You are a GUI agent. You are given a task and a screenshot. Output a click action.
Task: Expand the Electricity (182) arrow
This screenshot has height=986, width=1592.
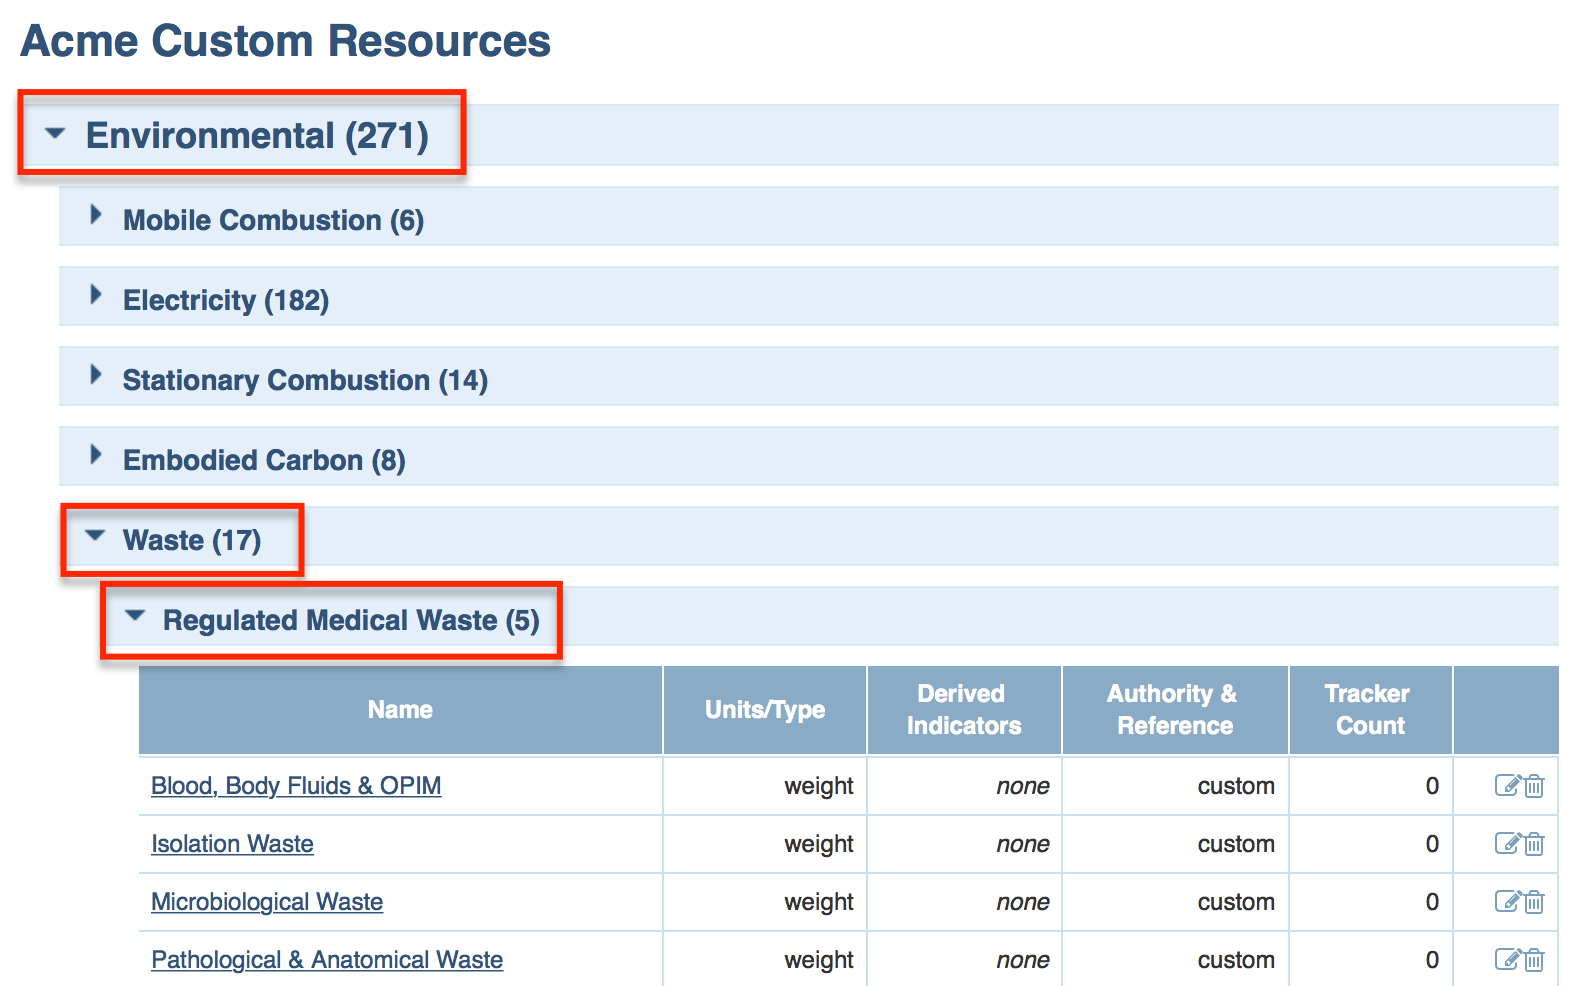click(96, 294)
